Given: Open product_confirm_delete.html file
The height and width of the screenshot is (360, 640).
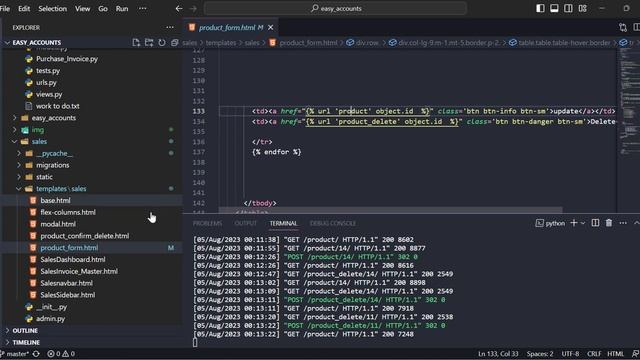Looking at the screenshot, I should [x=84, y=236].
